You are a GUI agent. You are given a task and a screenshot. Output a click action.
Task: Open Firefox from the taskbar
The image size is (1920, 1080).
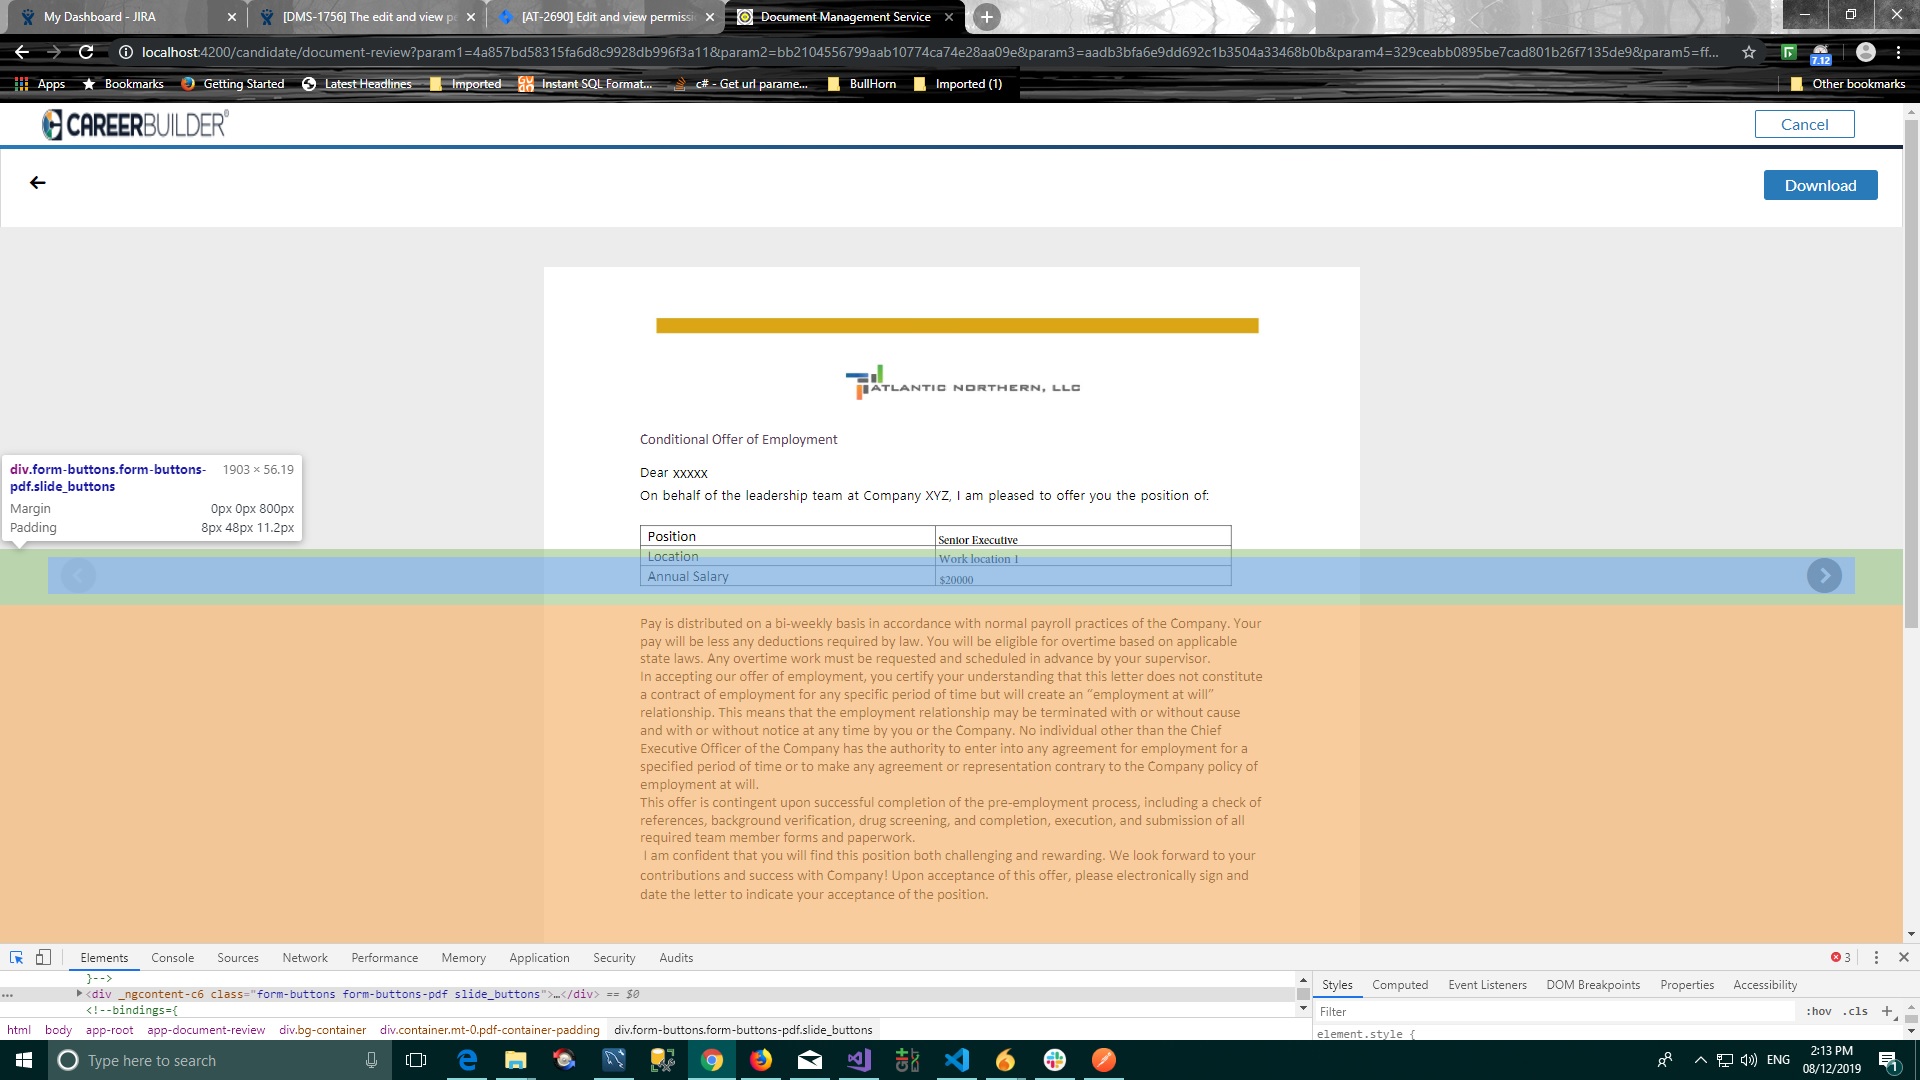click(761, 1060)
